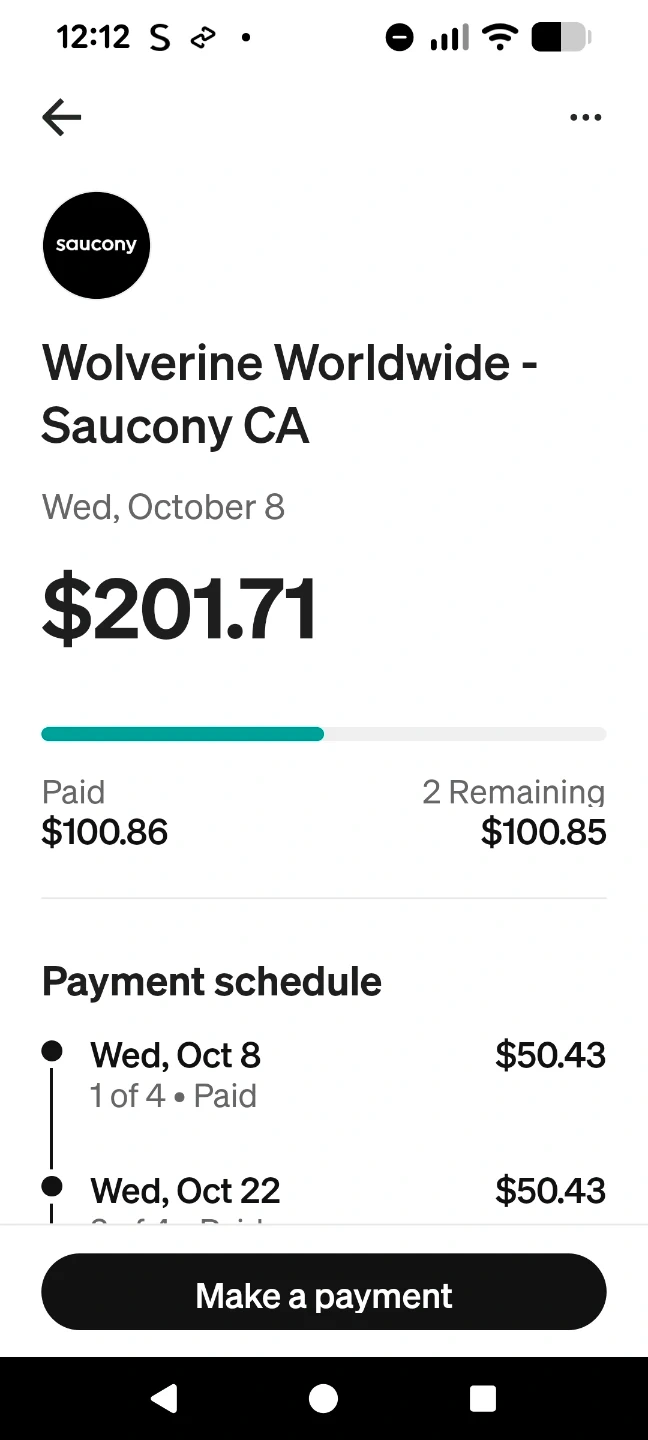Tap the Android home circle button
Viewport: 648px width, 1440px height.
323,1398
